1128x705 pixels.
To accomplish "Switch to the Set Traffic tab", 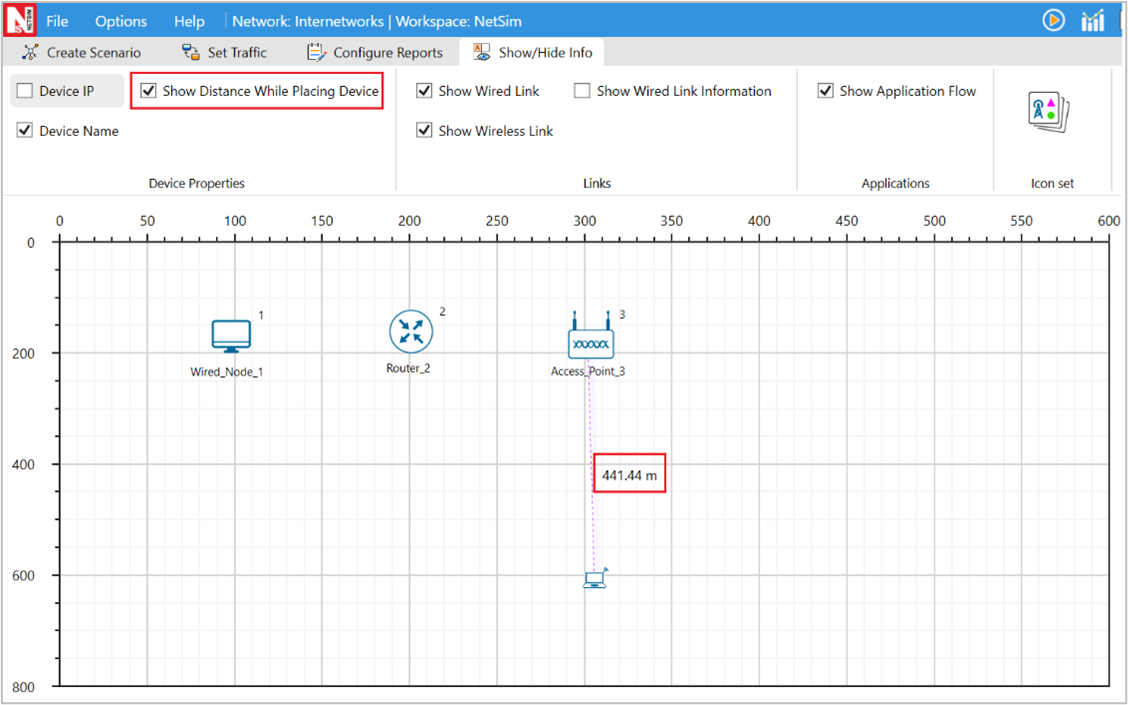I will (224, 52).
